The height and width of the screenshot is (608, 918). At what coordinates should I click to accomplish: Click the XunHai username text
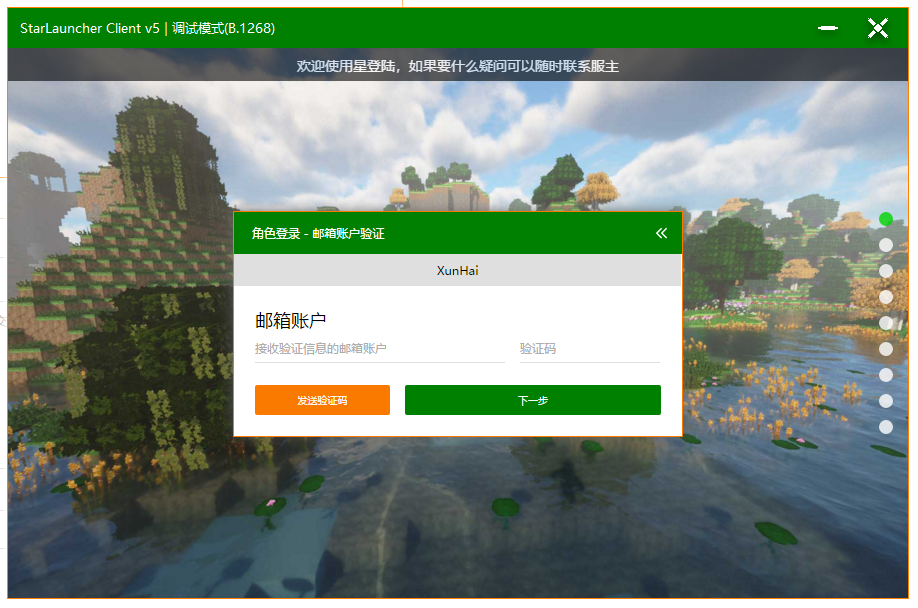[x=457, y=270]
